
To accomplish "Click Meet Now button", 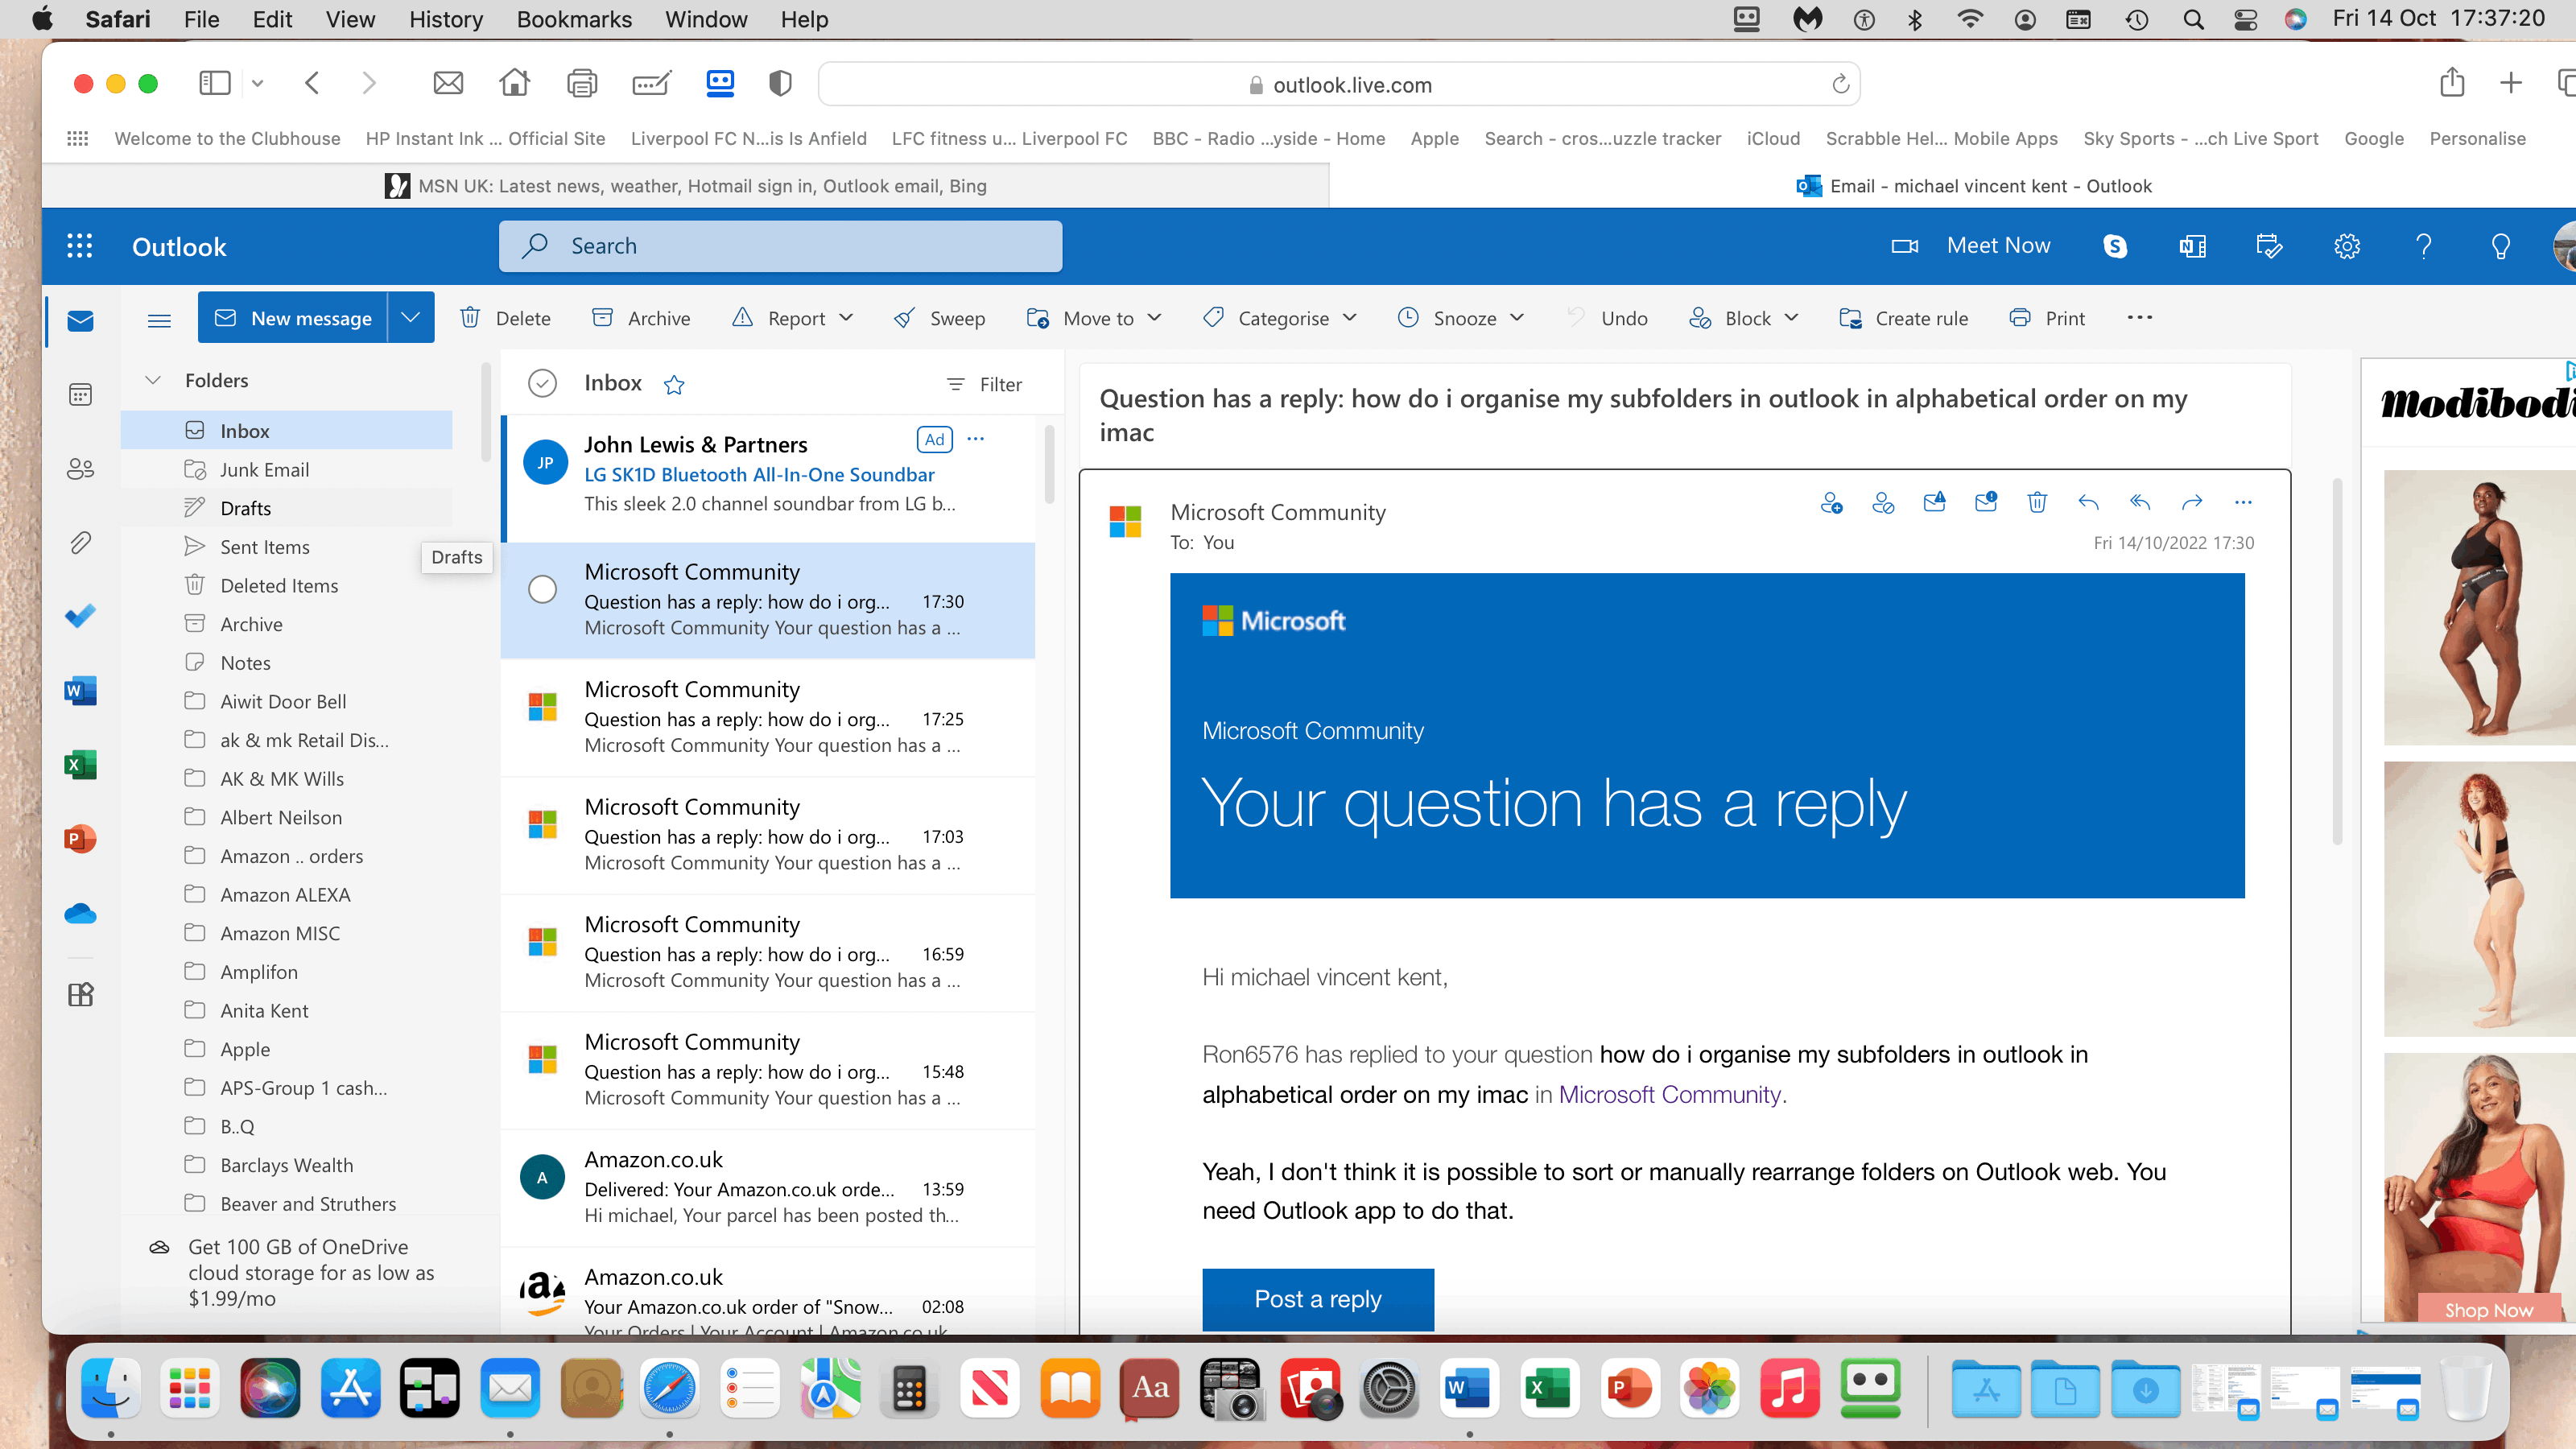I will click(1971, 246).
